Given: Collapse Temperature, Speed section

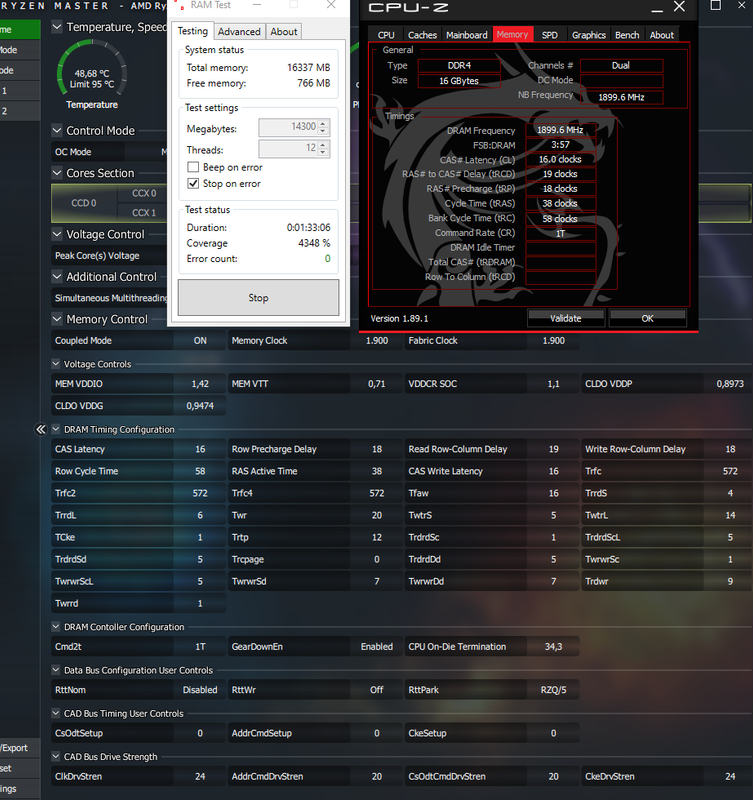Looking at the screenshot, I should click(57, 27).
